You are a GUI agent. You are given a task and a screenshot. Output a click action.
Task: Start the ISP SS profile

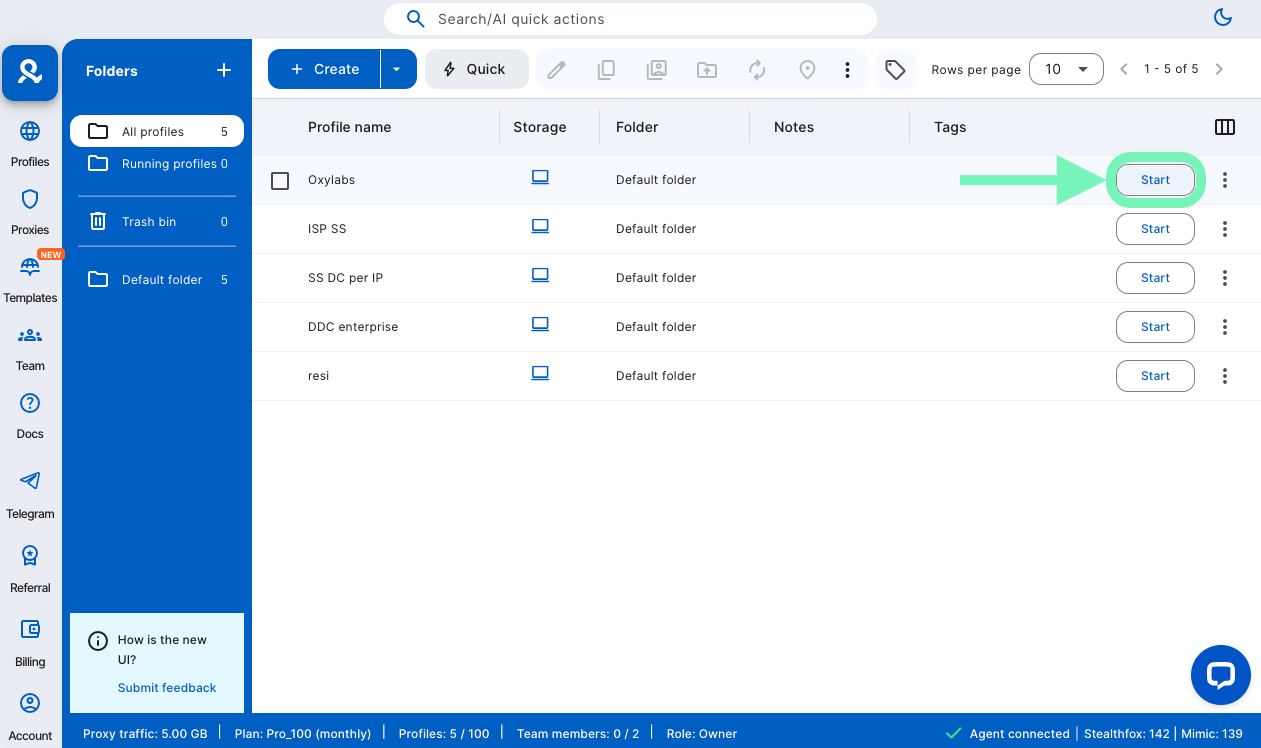(x=1155, y=229)
